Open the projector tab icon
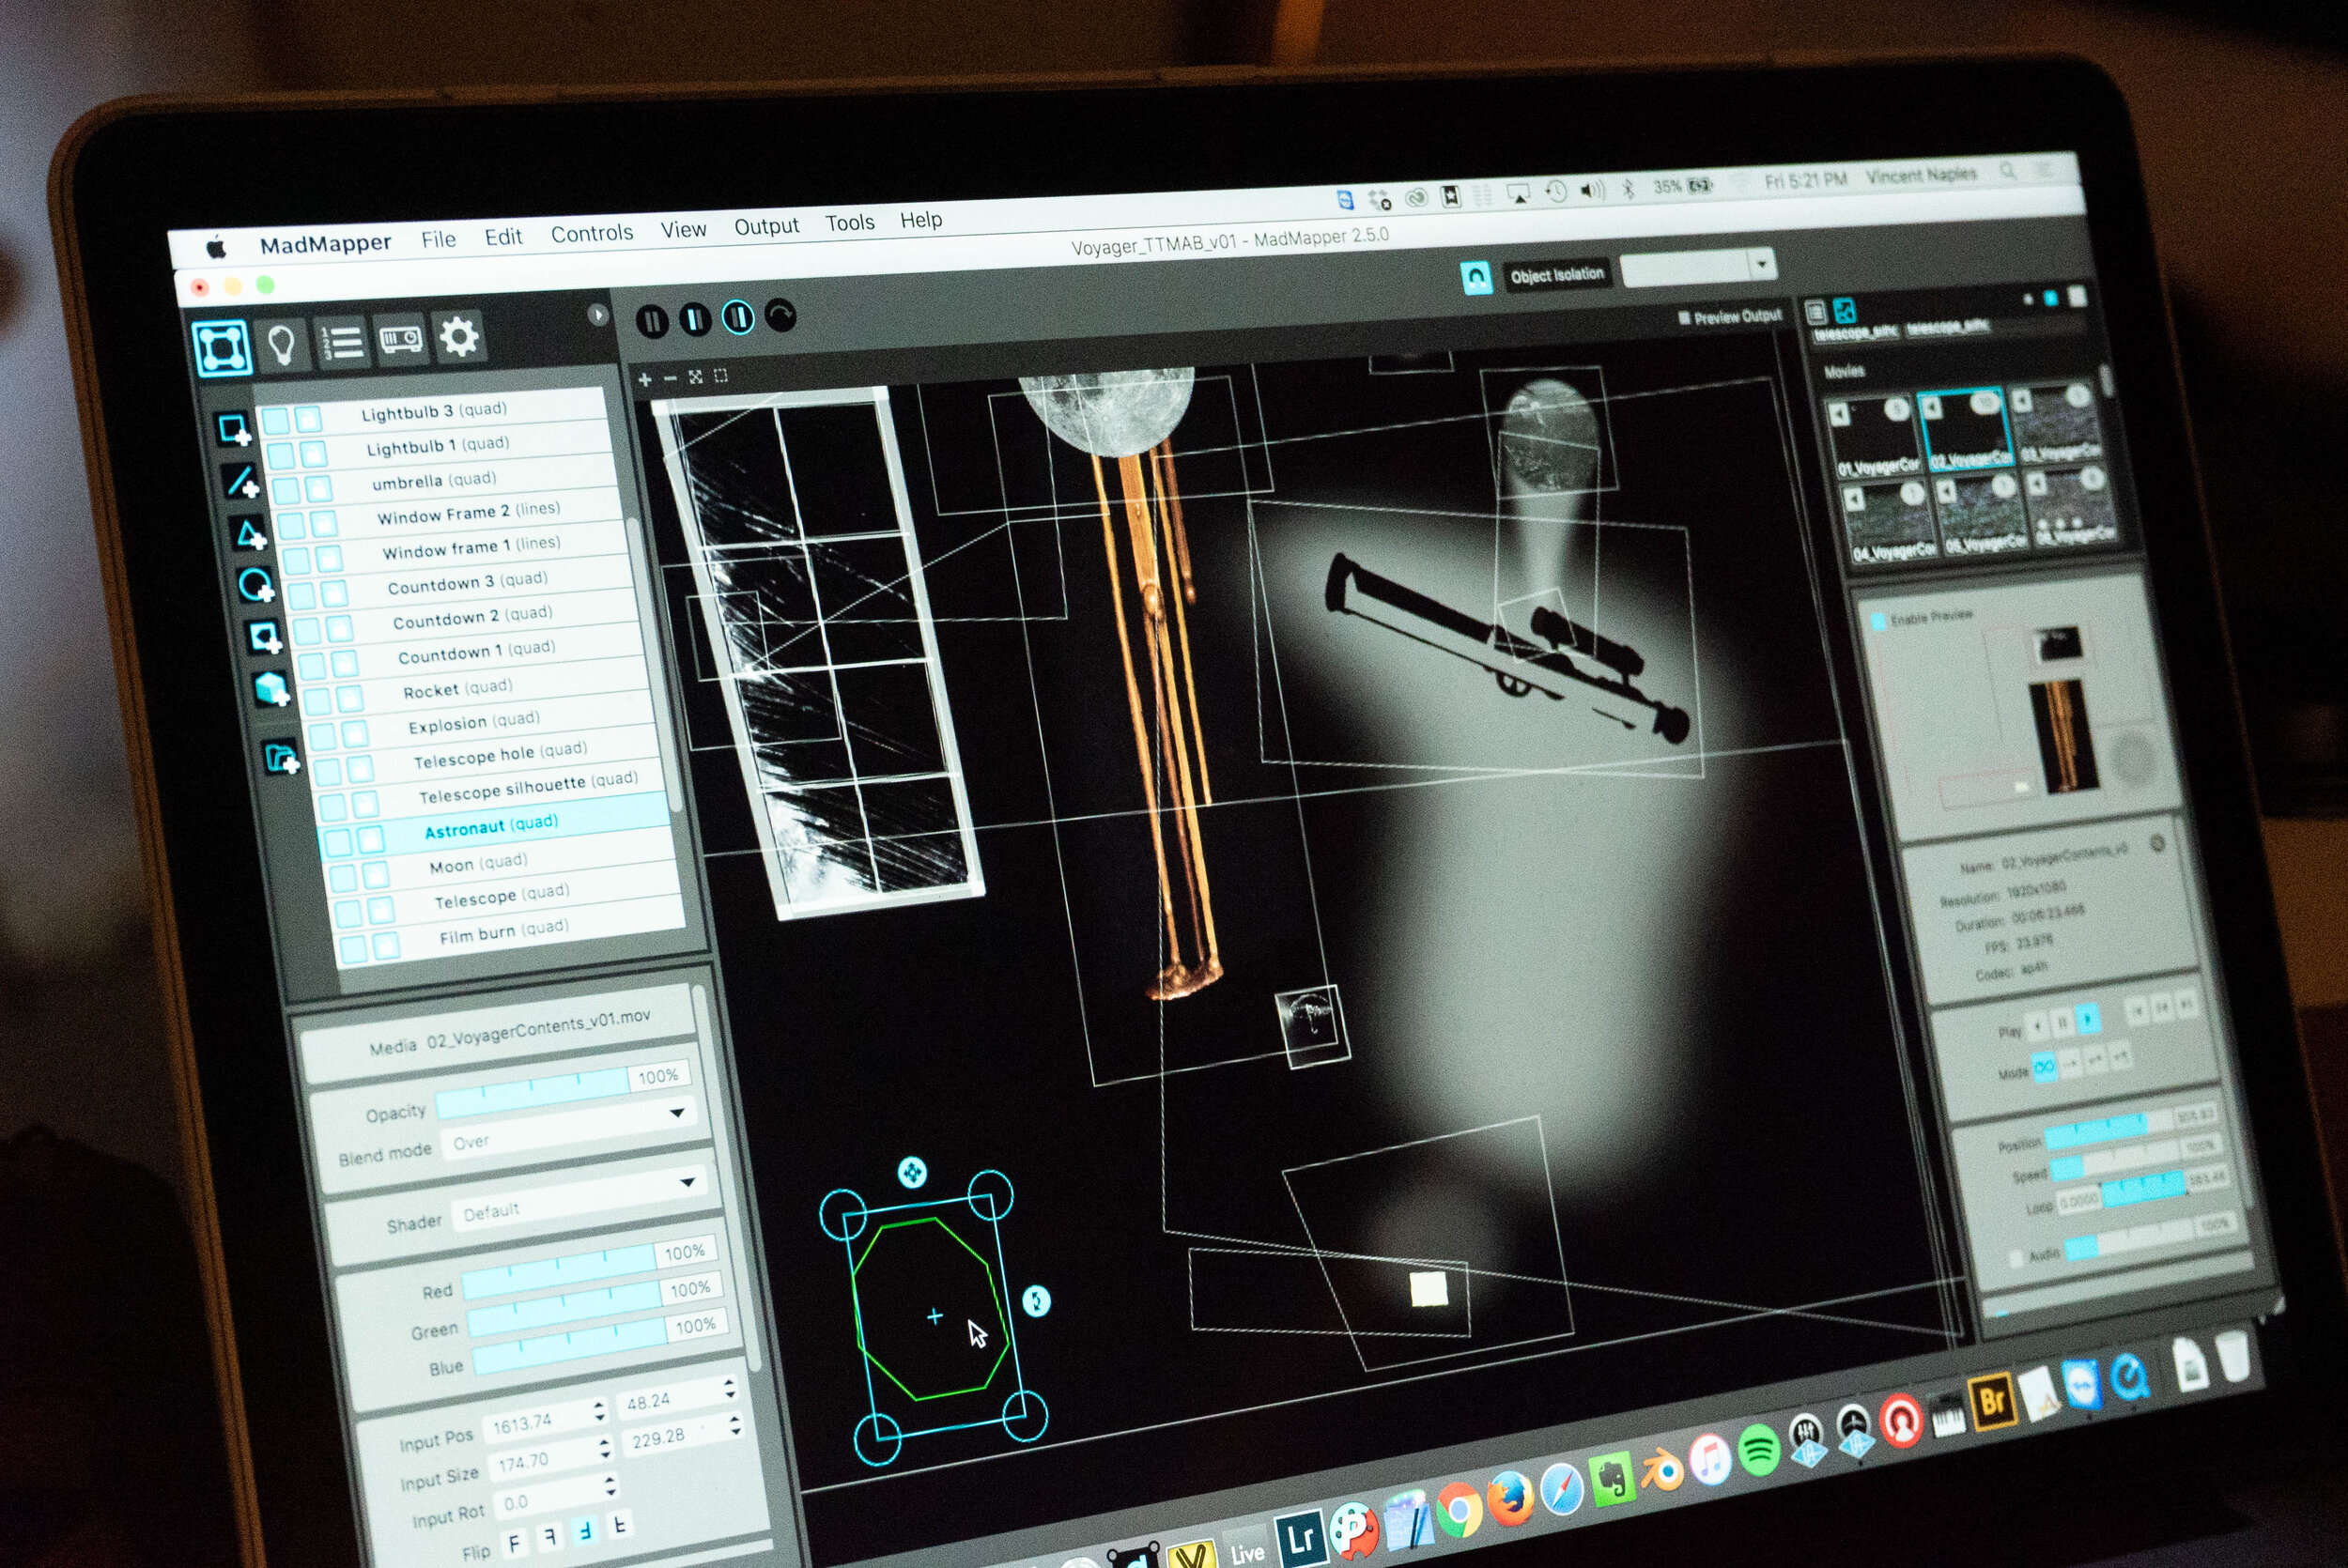This screenshot has width=2348, height=1568. pos(400,340)
